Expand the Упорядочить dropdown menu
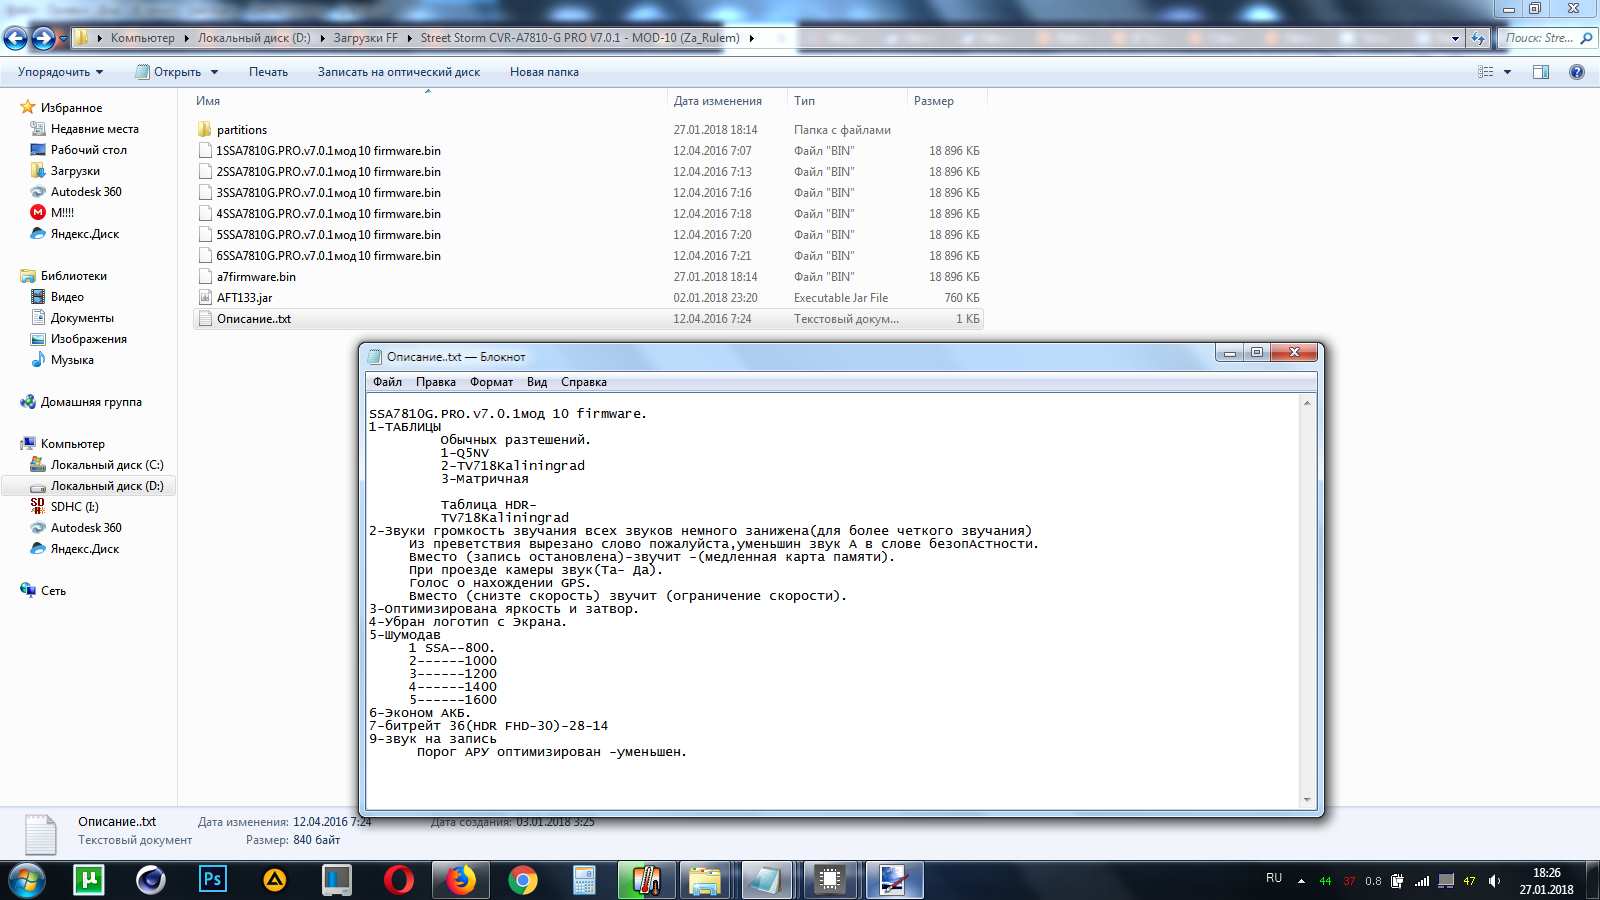1600x900 pixels. [x=60, y=72]
